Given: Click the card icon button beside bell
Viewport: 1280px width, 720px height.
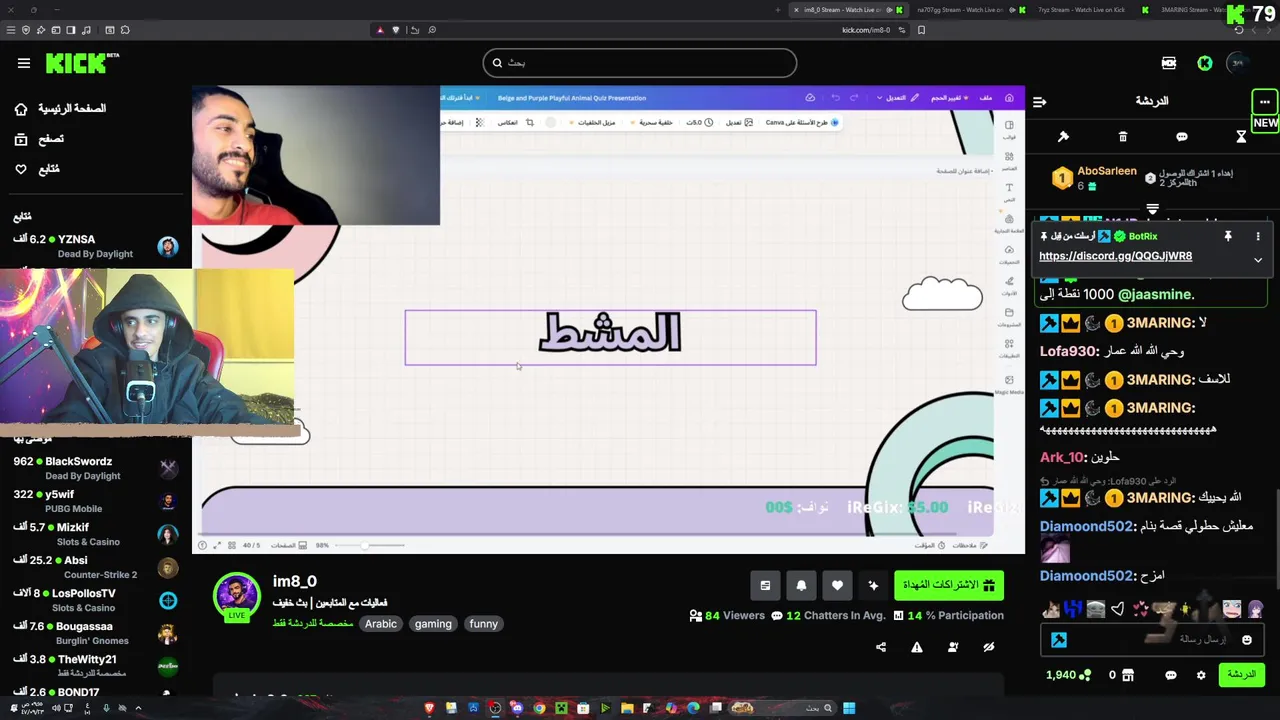Looking at the screenshot, I should [765, 585].
